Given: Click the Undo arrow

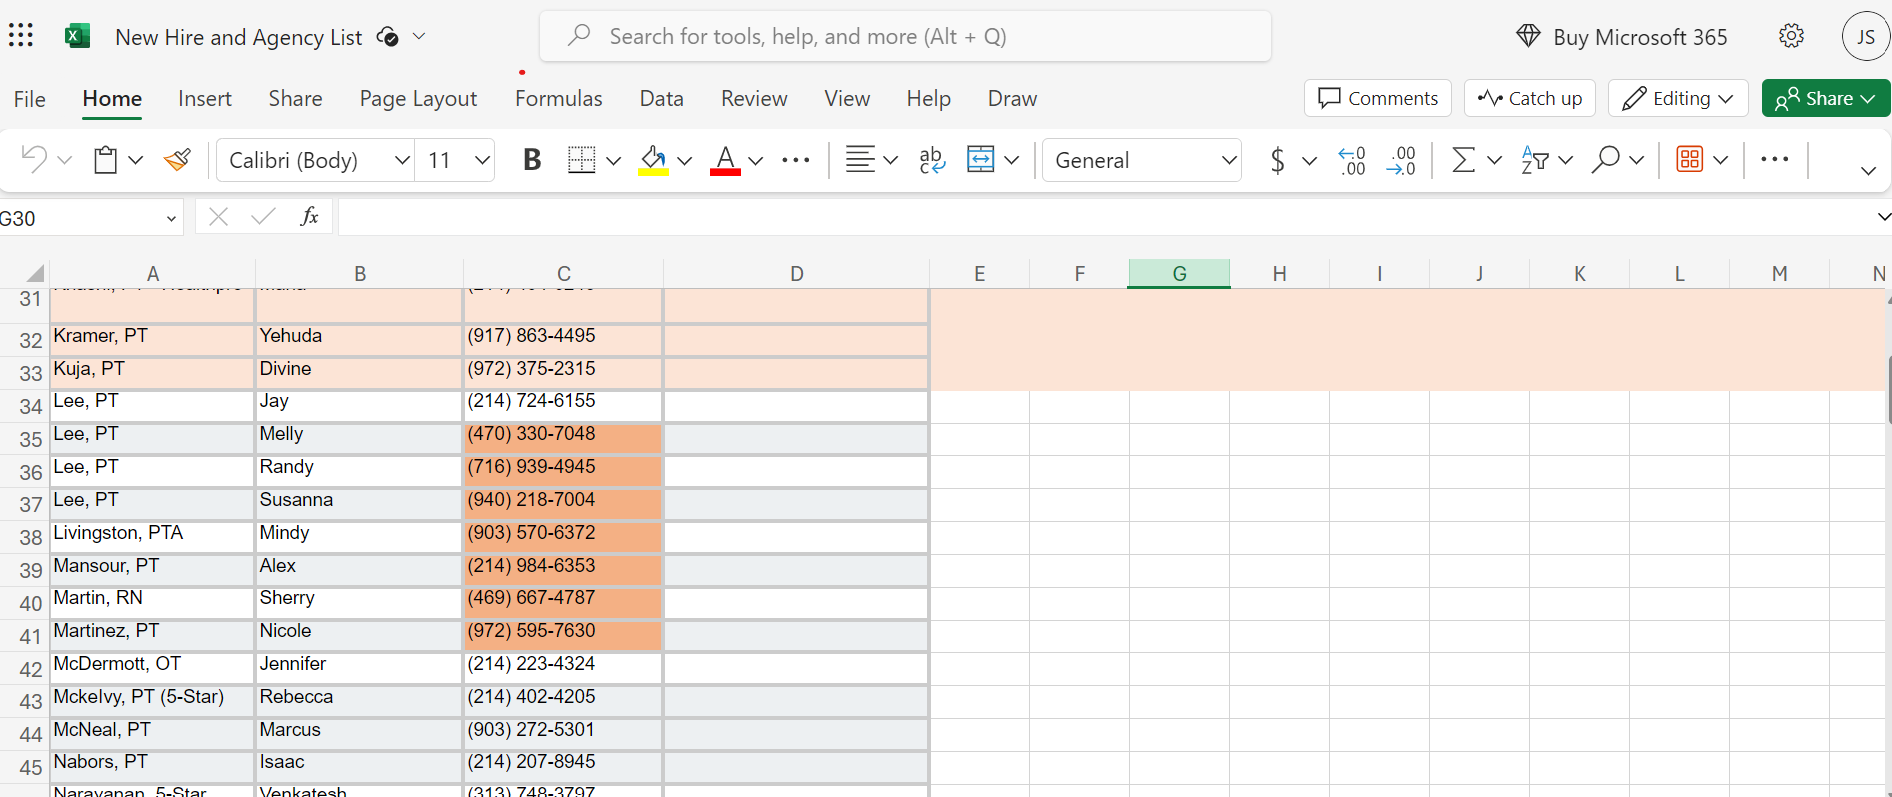Looking at the screenshot, I should click(x=34, y=160).
